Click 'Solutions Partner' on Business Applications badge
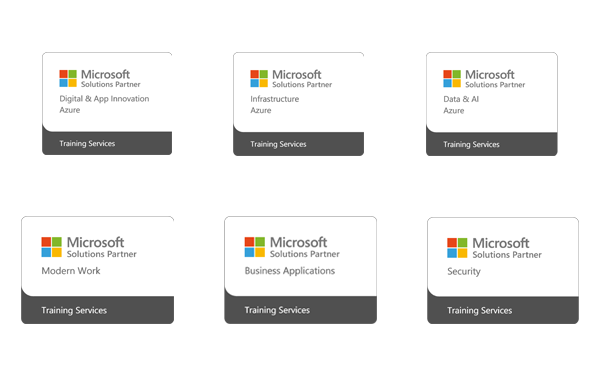Viewport: 600px width, 371px height. pyautogui.click(x=305, y=254)
